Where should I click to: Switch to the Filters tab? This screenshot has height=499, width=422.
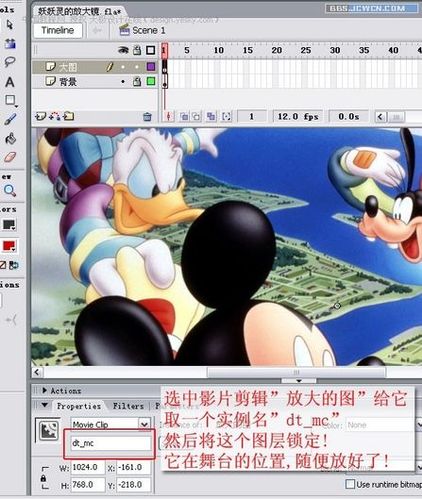(128, 406)
